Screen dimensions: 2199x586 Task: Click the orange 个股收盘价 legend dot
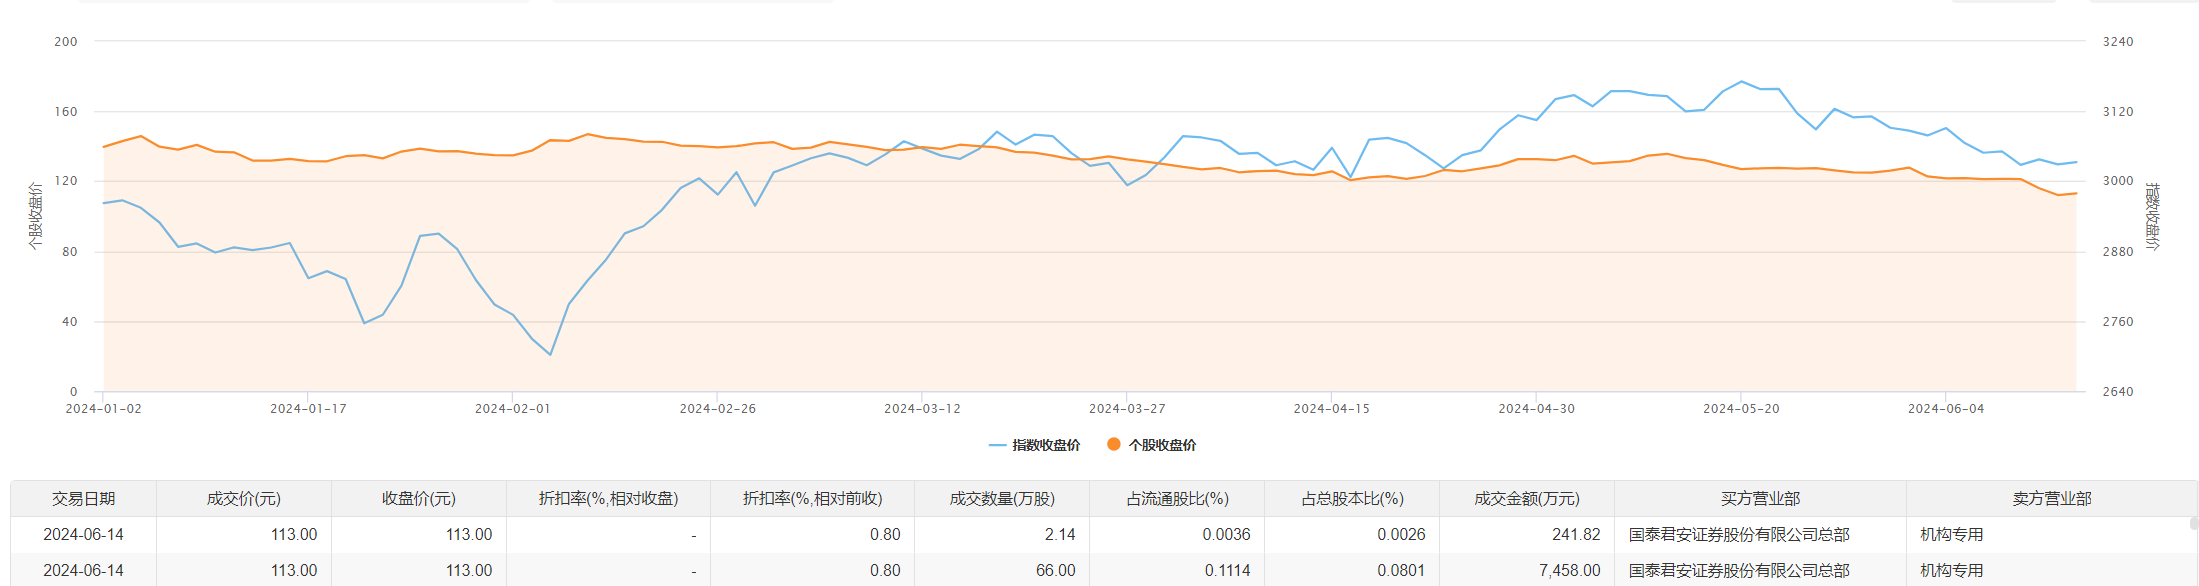[x=1113, y=445]
